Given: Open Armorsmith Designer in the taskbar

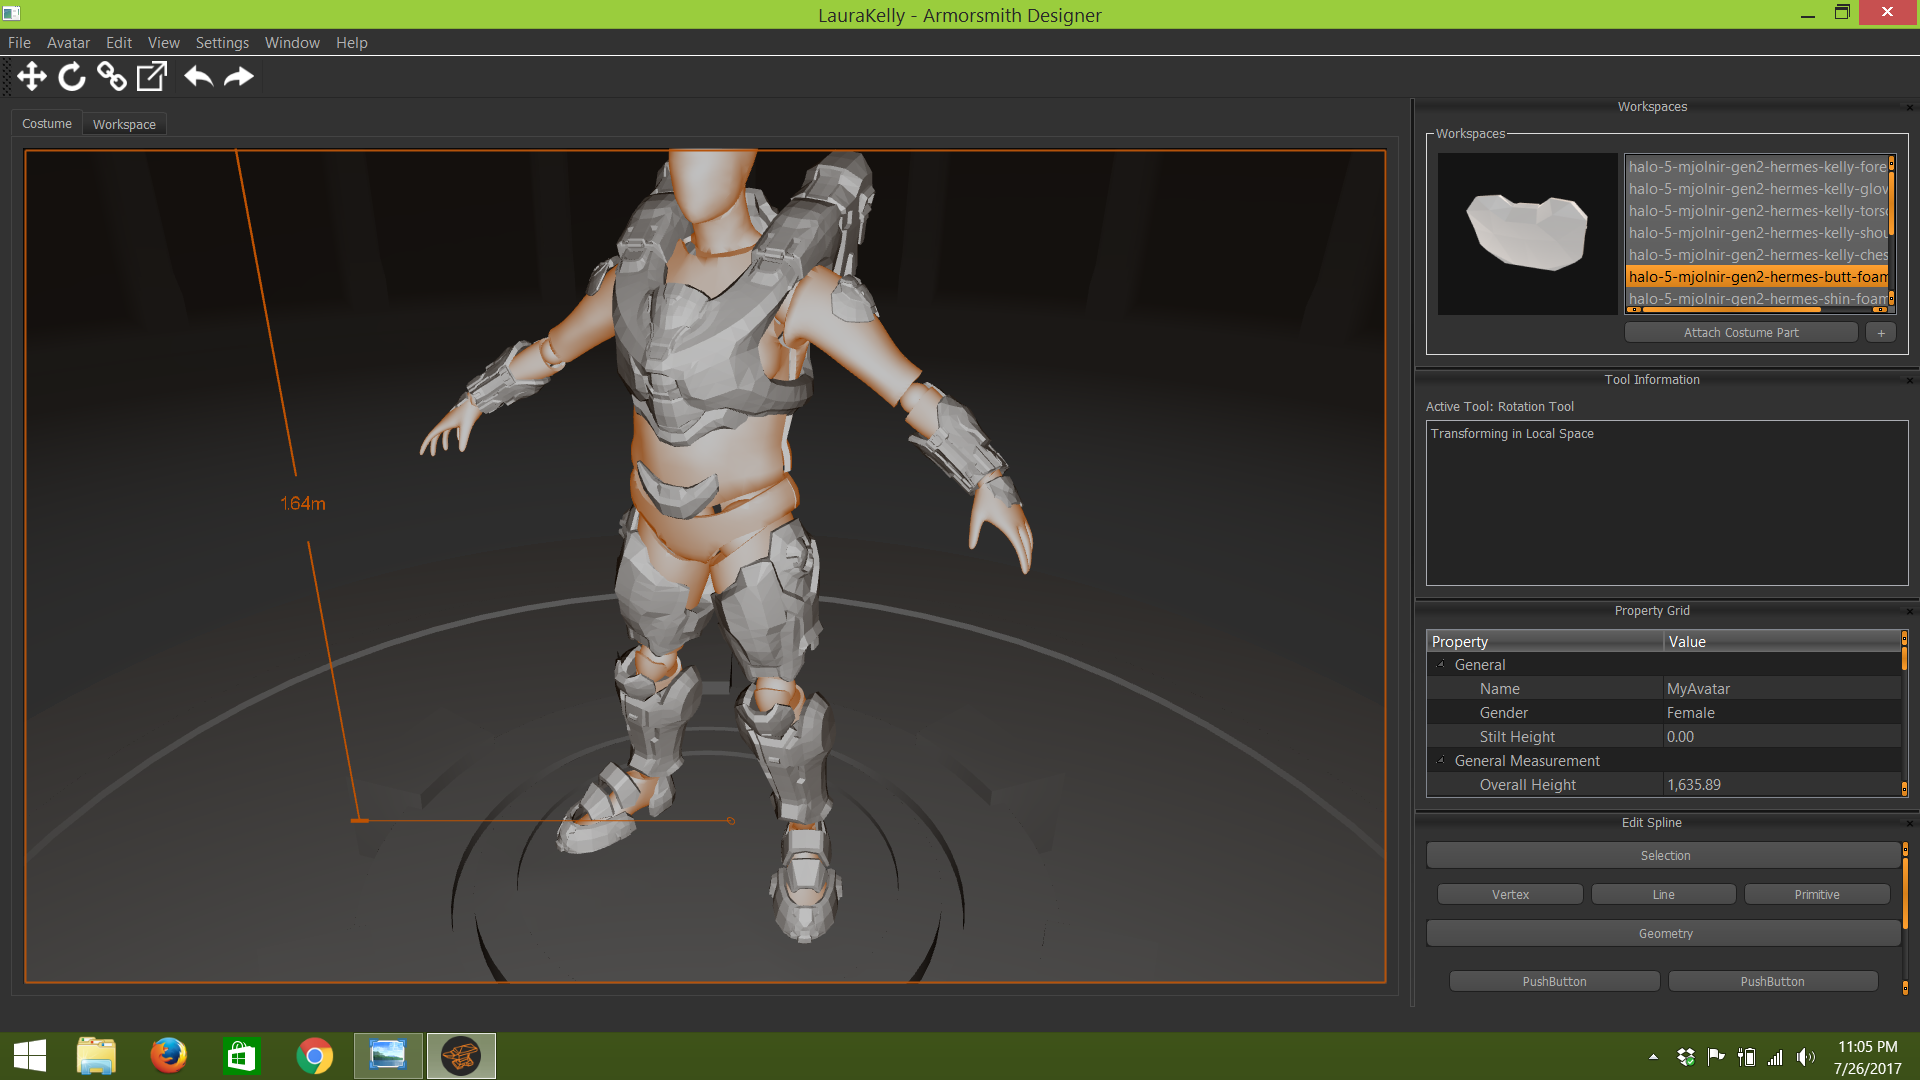Looking at the screenshot, I should [x=461, y=1056].
